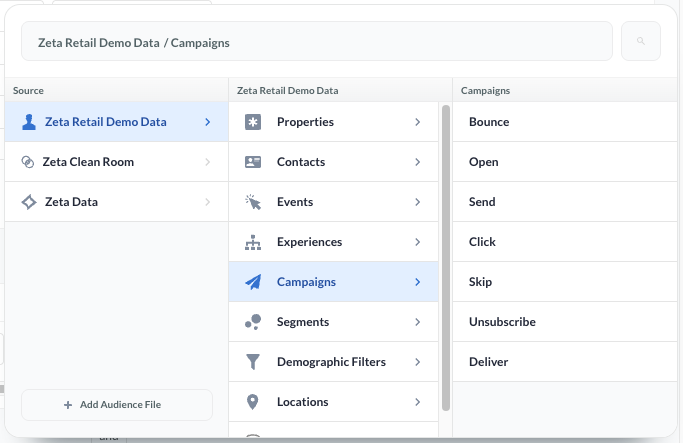Open the Segments category
Viewport: 683px width, 443px height.
(333, 322)
